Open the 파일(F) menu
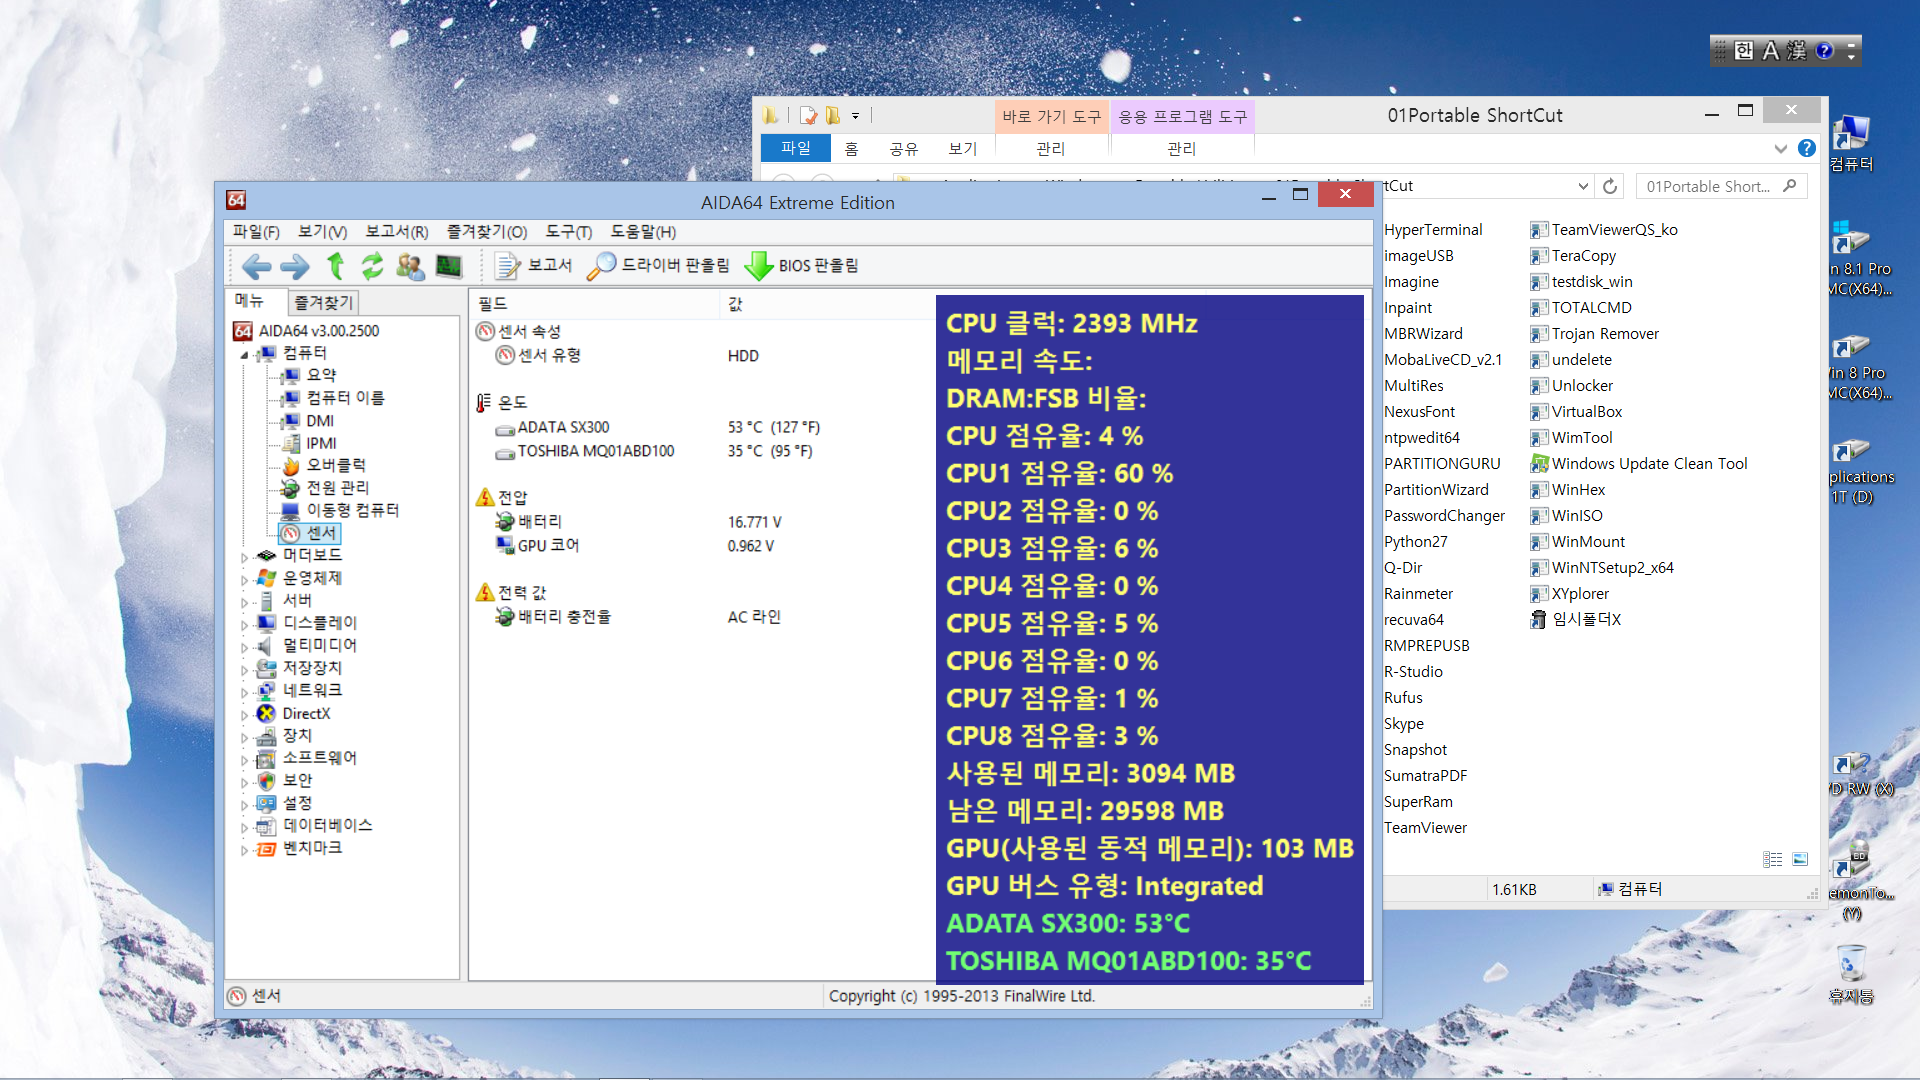This screenshot has width=1920, height=1080. point(256,232)
